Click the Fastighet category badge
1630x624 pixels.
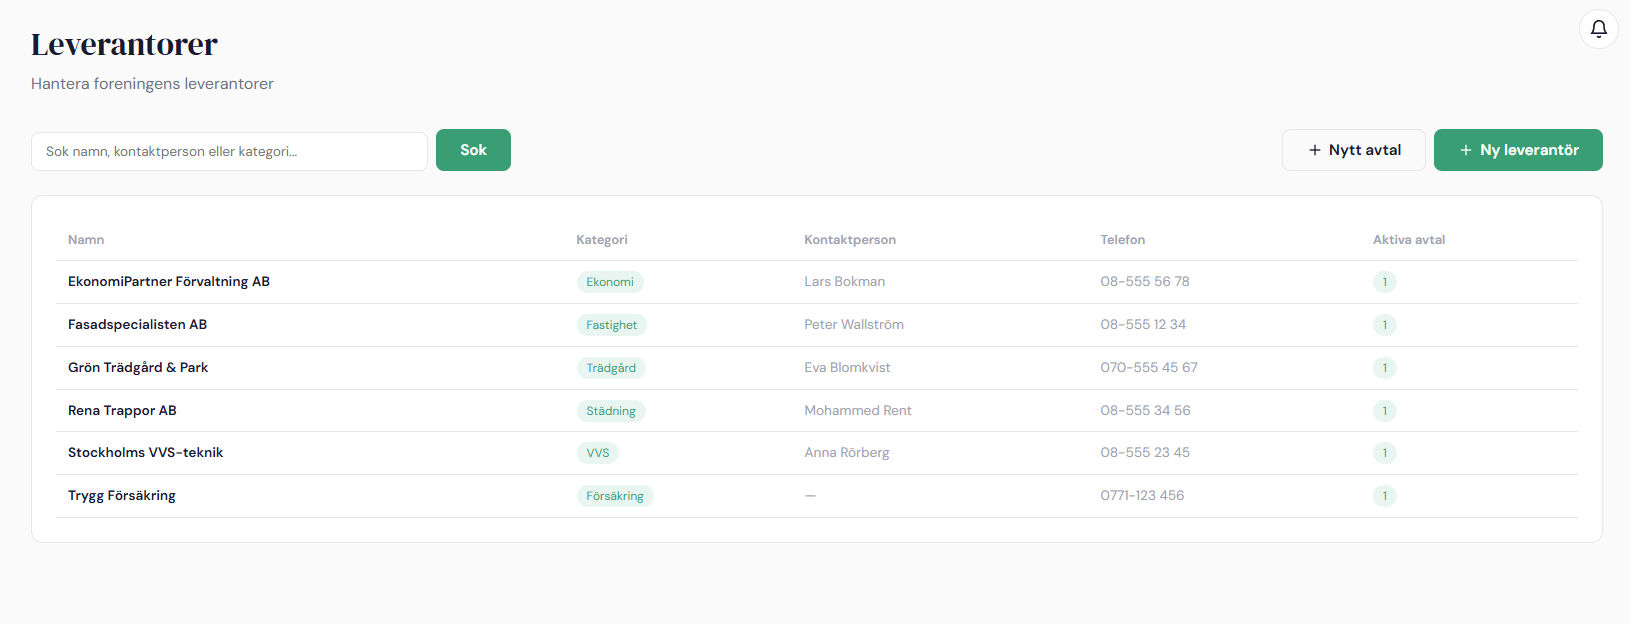(x=611, y=325)
